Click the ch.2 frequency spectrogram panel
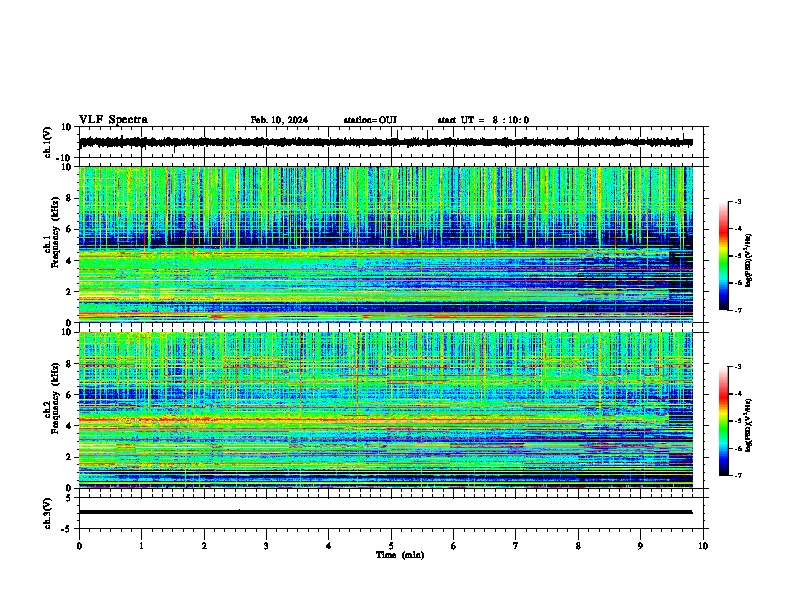 (393, 410)
